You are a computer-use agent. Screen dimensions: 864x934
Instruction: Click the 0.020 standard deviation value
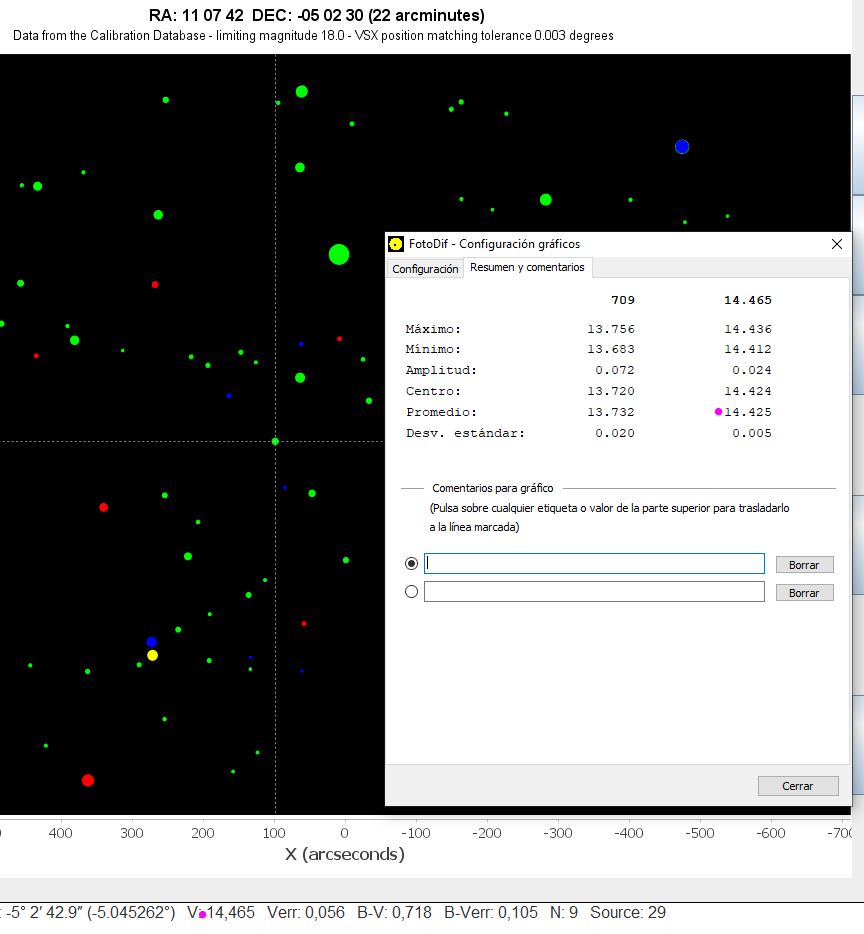[615, 433]
